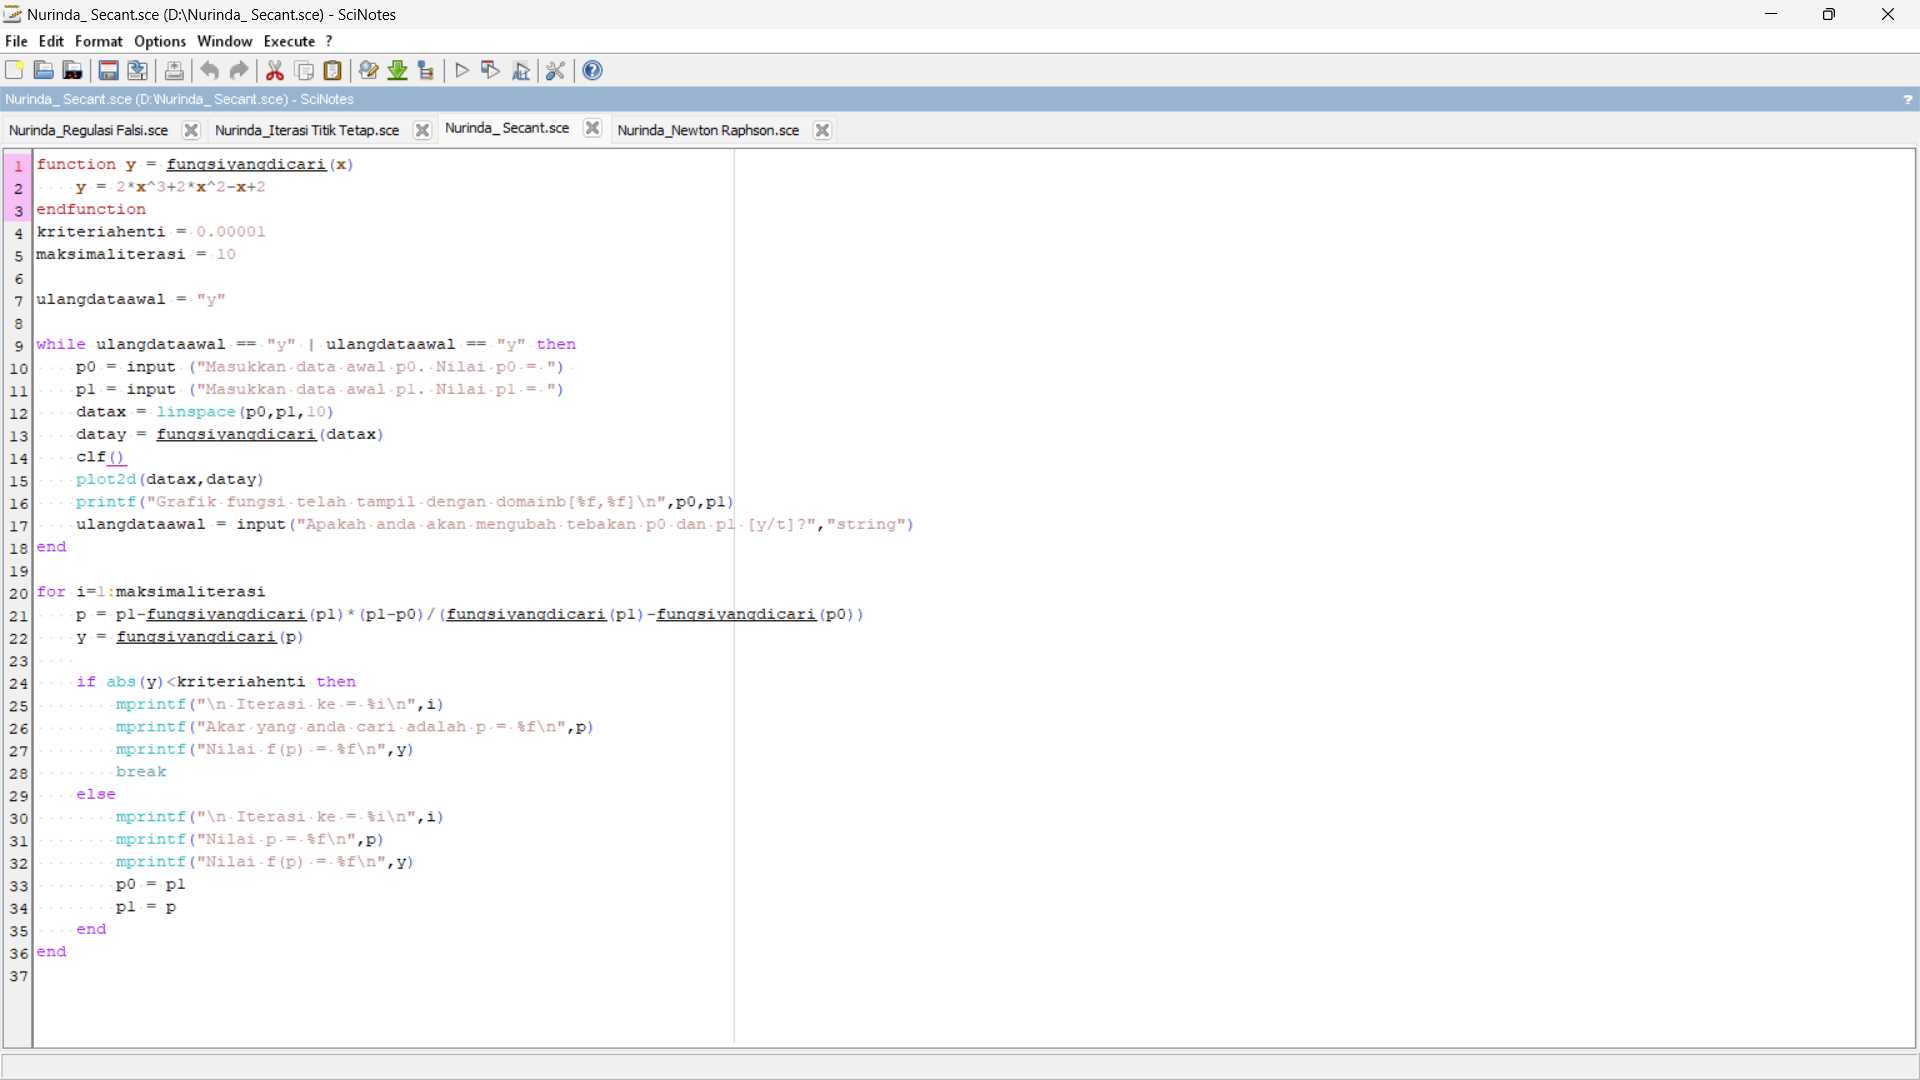Open the Window menu
Viewport: 1920px width, 1080px height.
tap(225, 42)
